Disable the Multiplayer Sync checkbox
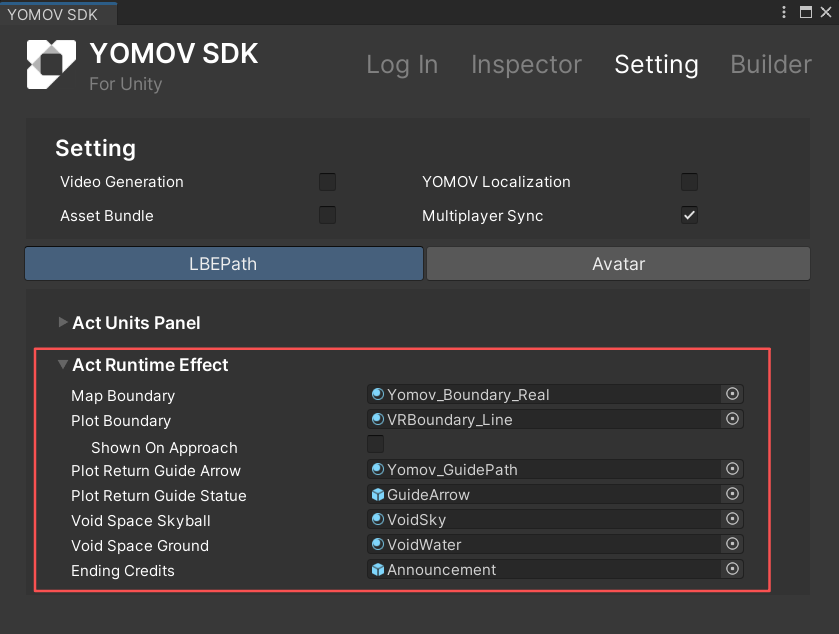The height and width of the screenshot is (634, 839). coord(689,215)
